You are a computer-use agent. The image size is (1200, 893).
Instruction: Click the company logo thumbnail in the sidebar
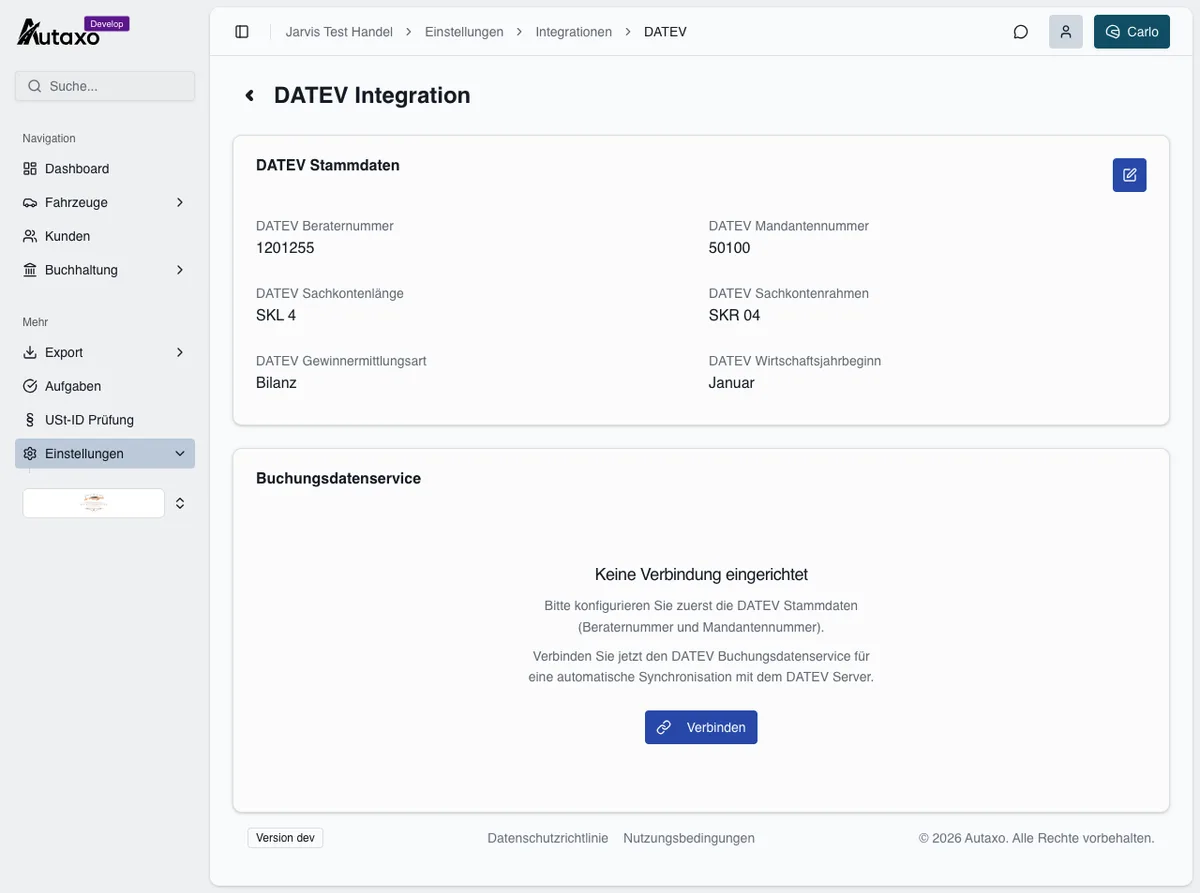94,503
